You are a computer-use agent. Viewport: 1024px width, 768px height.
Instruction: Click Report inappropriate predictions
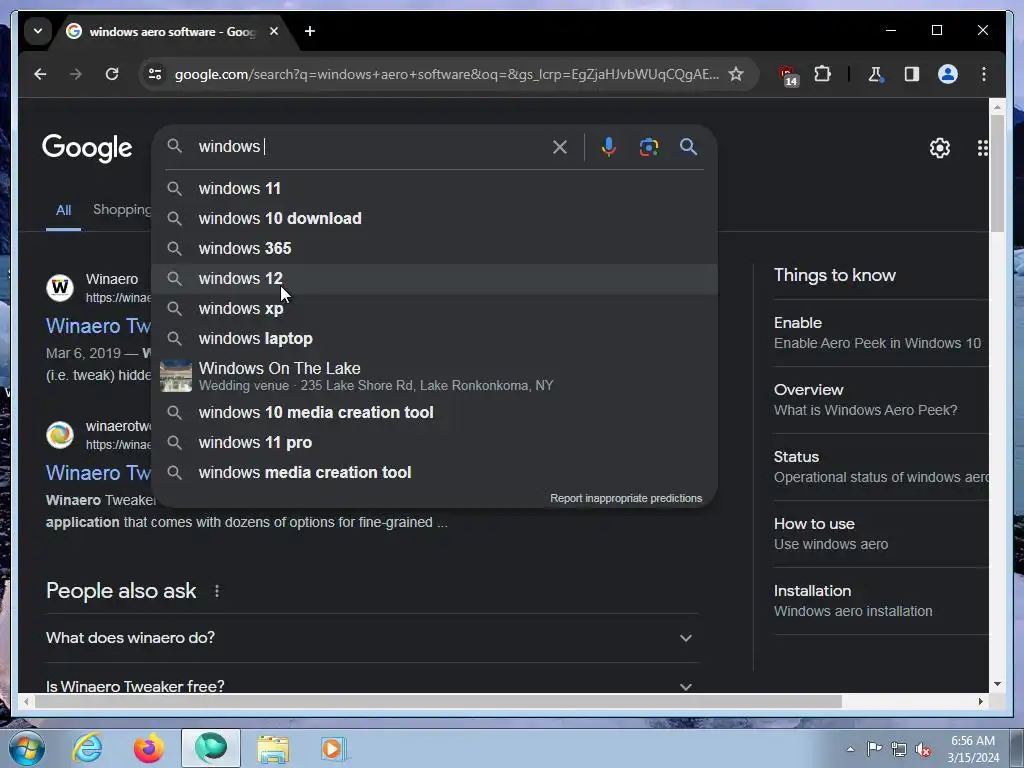click(x=626, y=498)
